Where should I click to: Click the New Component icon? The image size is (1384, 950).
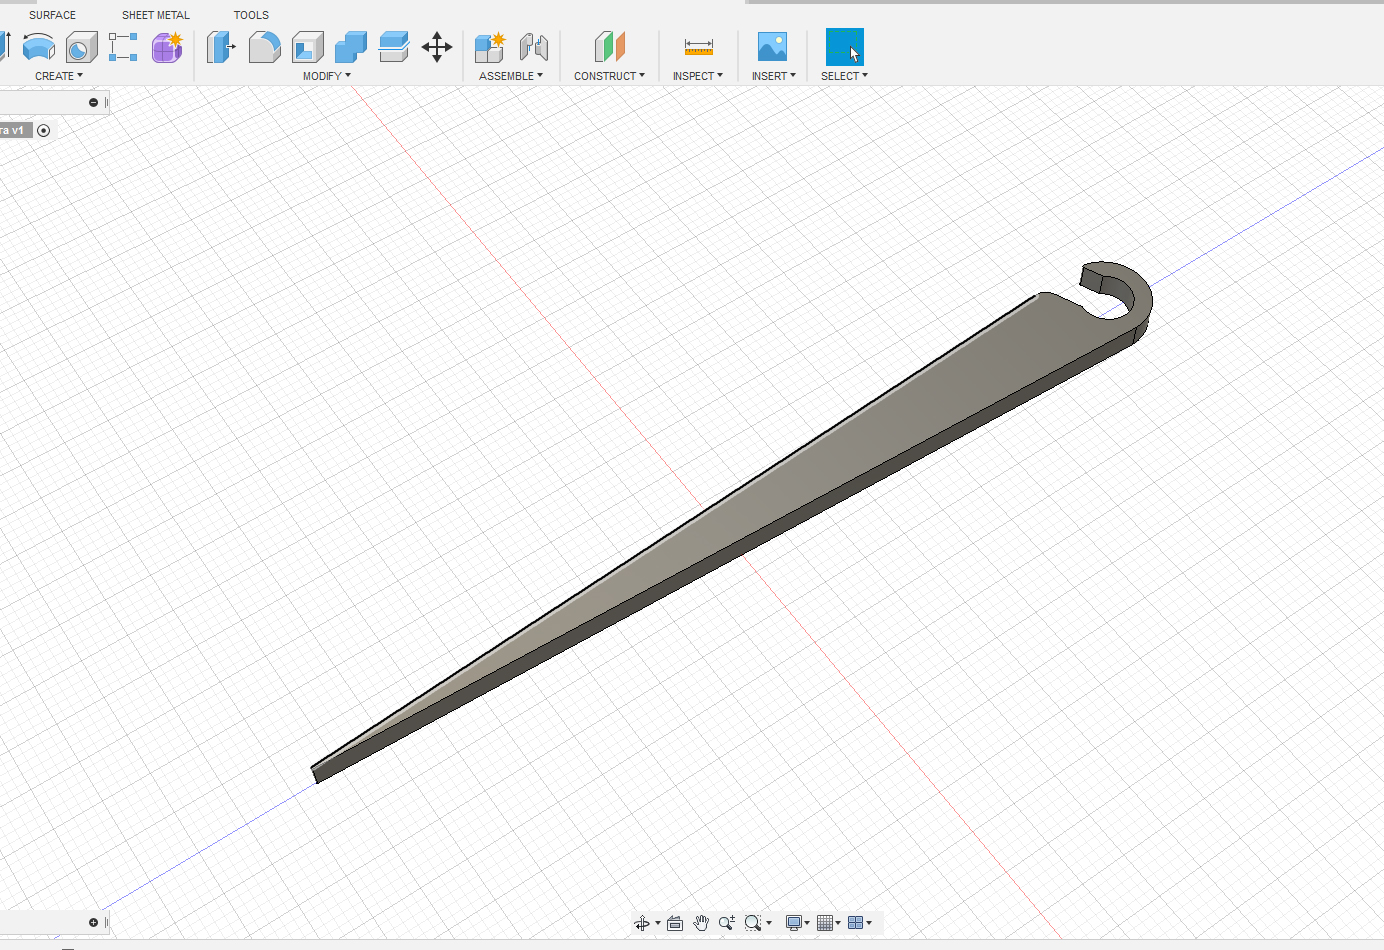click(x=490, y=47)
